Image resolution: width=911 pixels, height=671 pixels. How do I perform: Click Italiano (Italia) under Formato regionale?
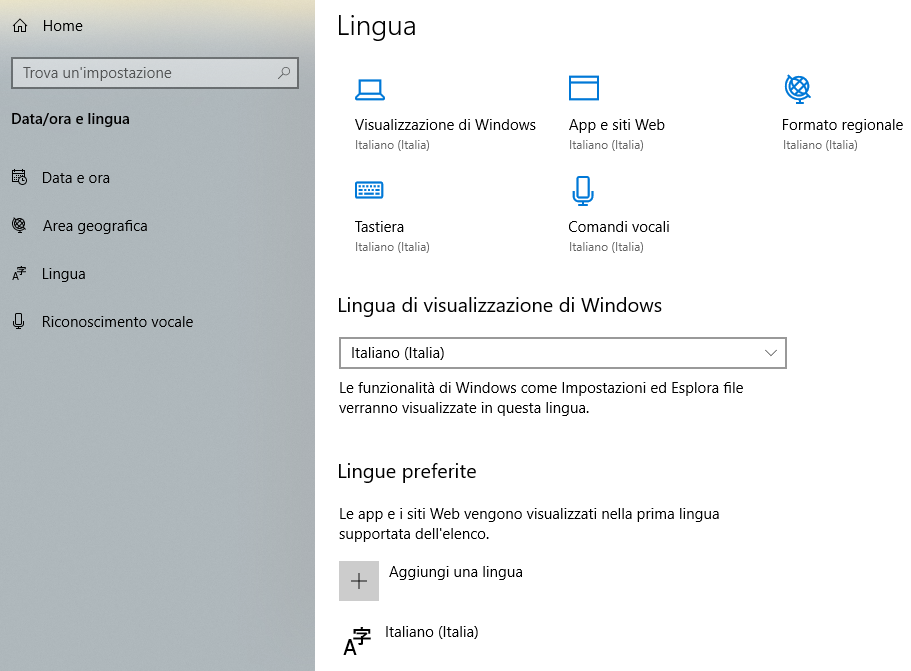click(x=820, y=145)
